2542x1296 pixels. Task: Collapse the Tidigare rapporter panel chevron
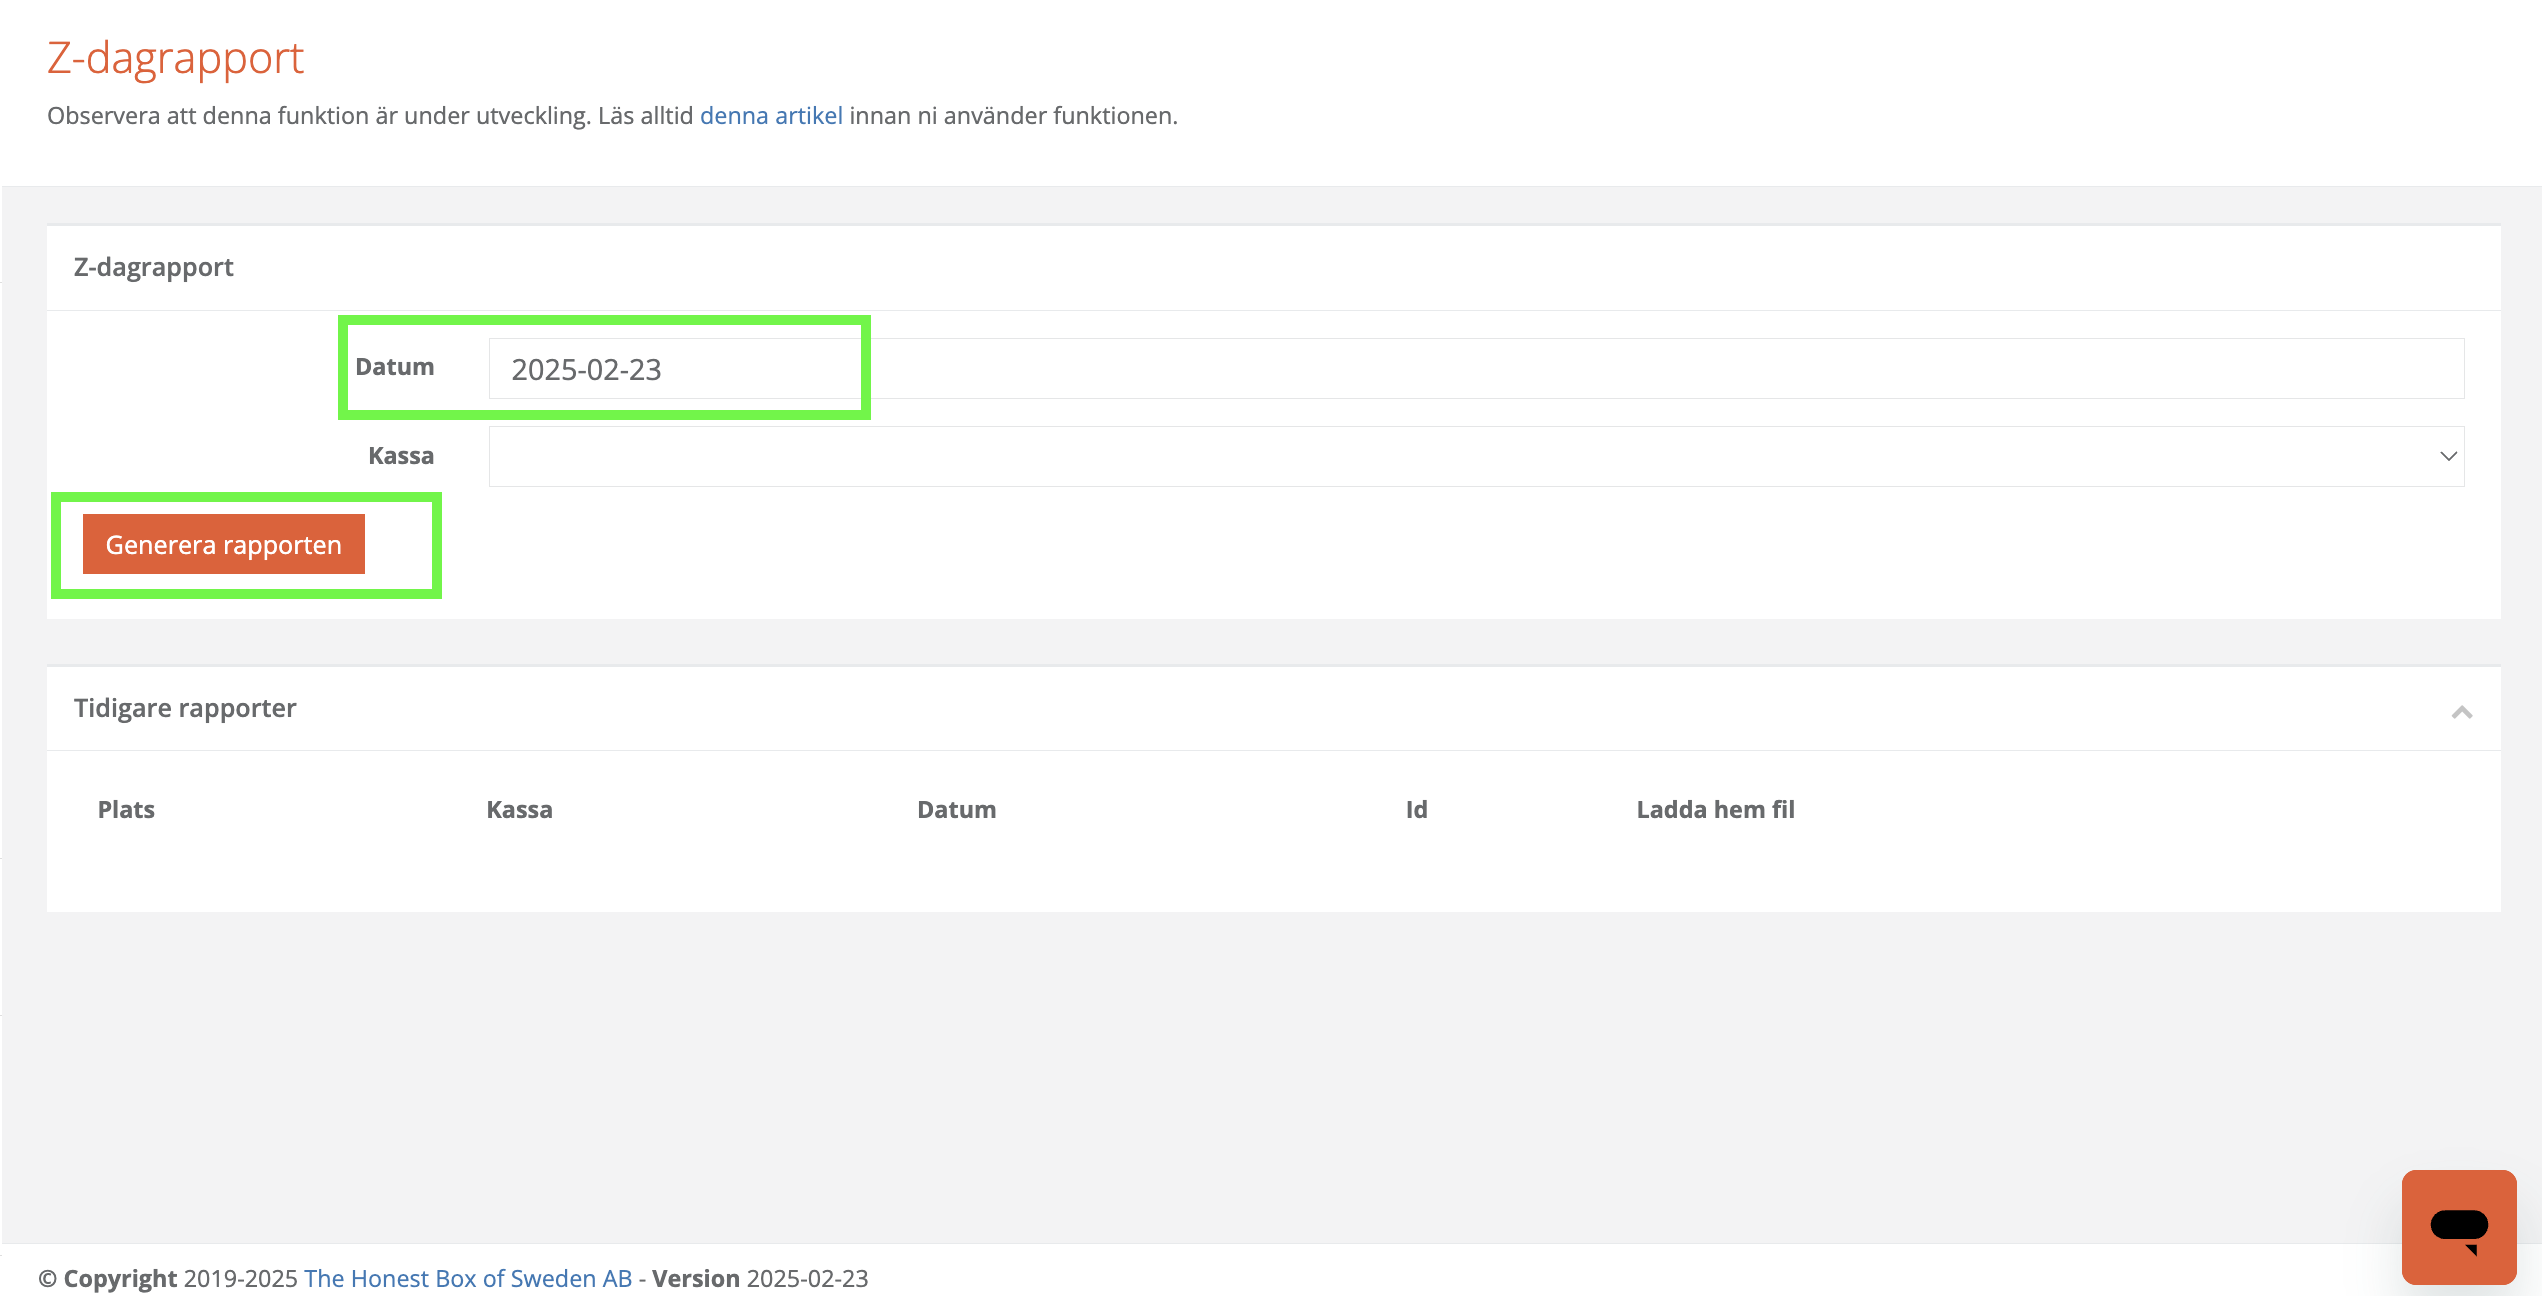[2461, 712]
